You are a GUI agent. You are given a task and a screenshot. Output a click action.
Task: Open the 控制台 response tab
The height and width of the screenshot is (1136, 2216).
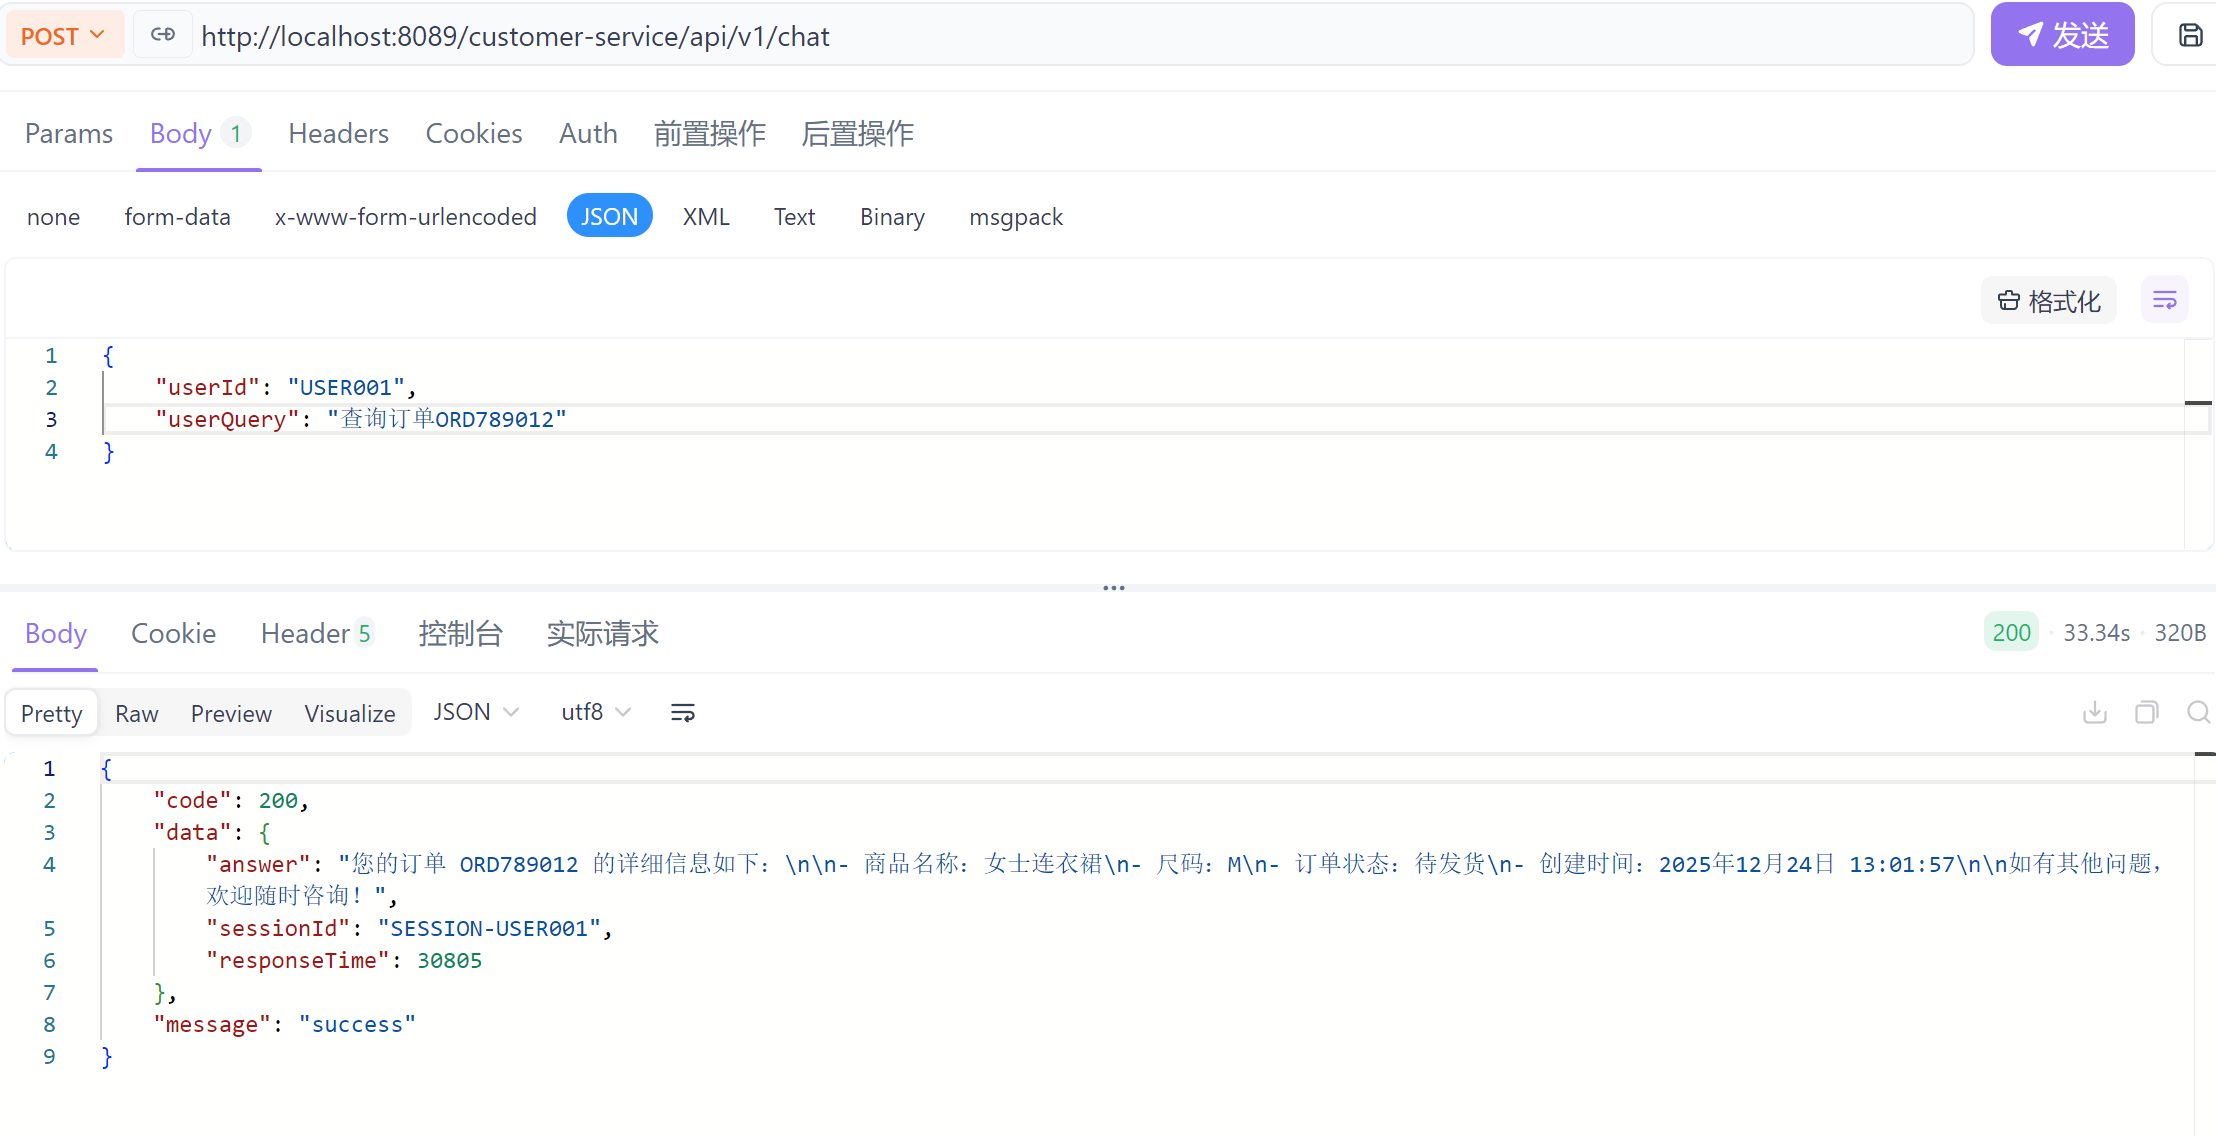click(460, 634)
